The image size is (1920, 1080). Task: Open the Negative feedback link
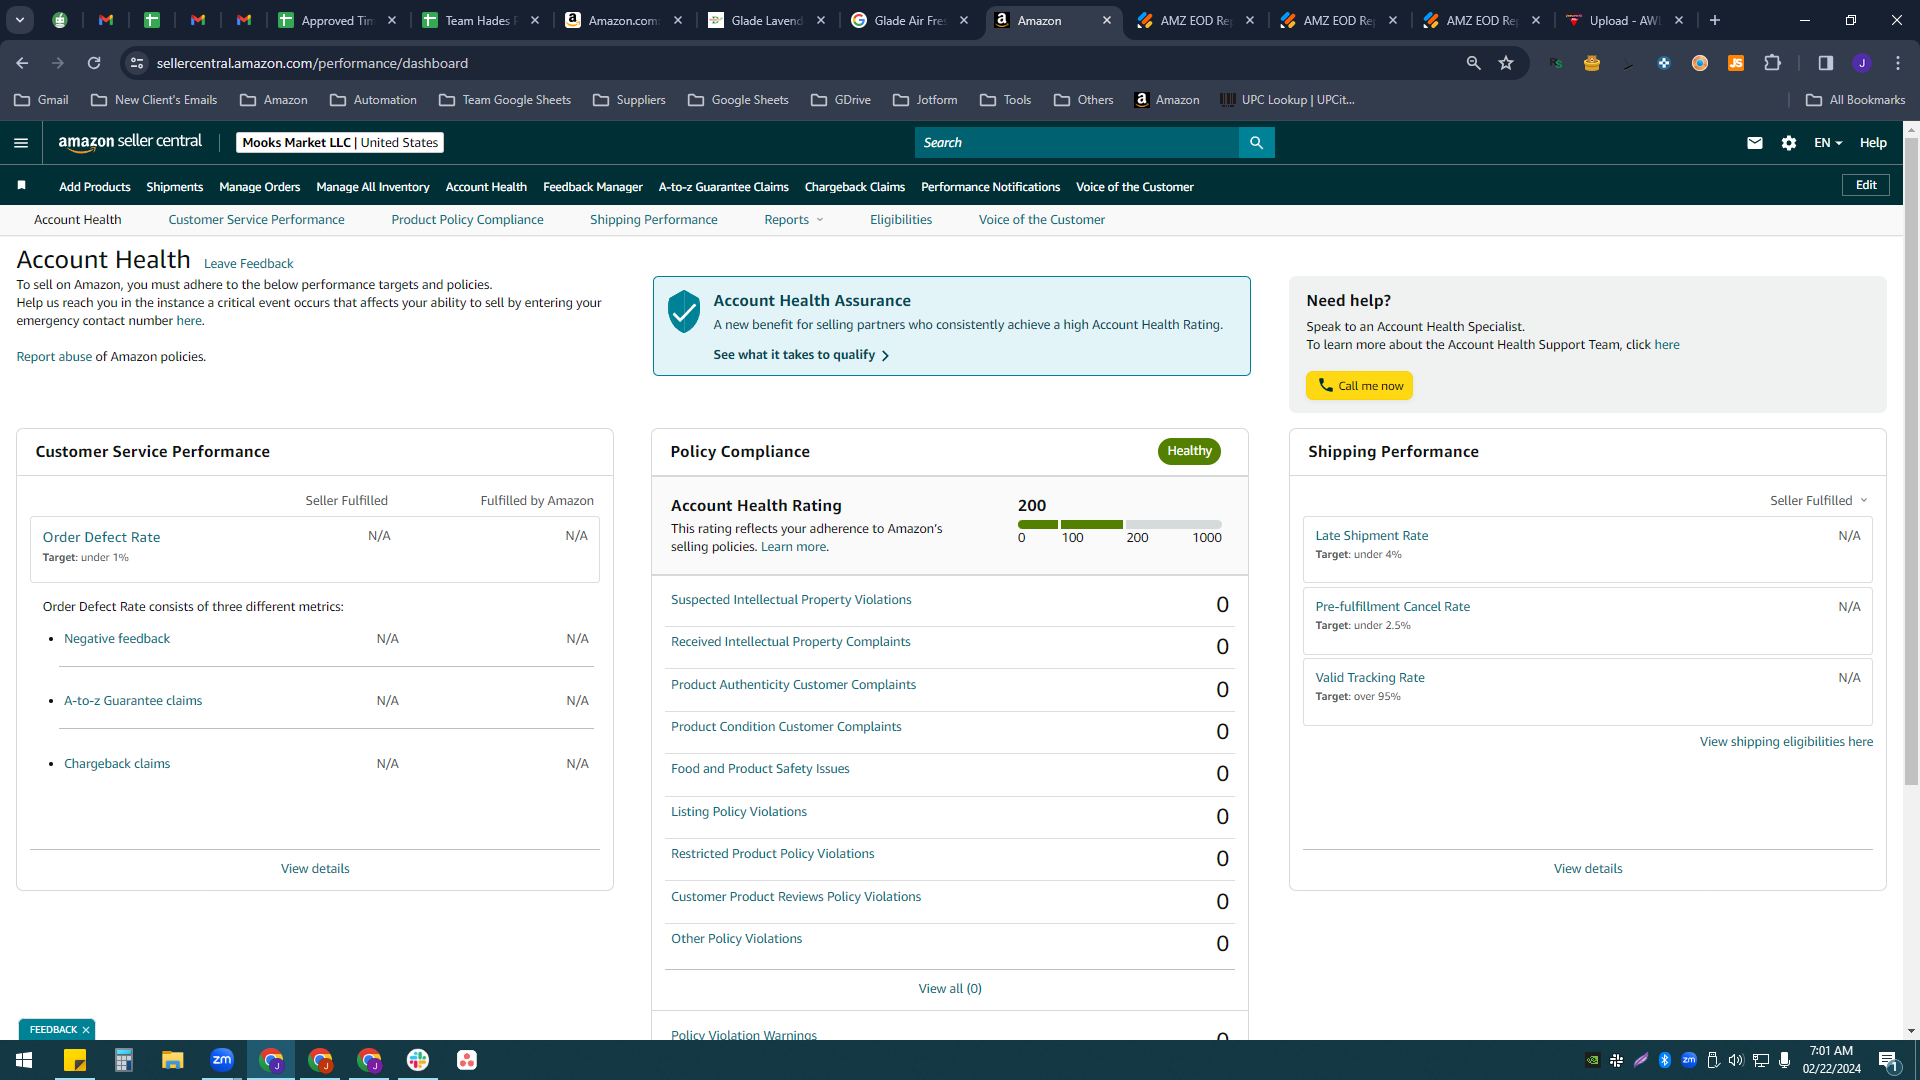(117, 639)
